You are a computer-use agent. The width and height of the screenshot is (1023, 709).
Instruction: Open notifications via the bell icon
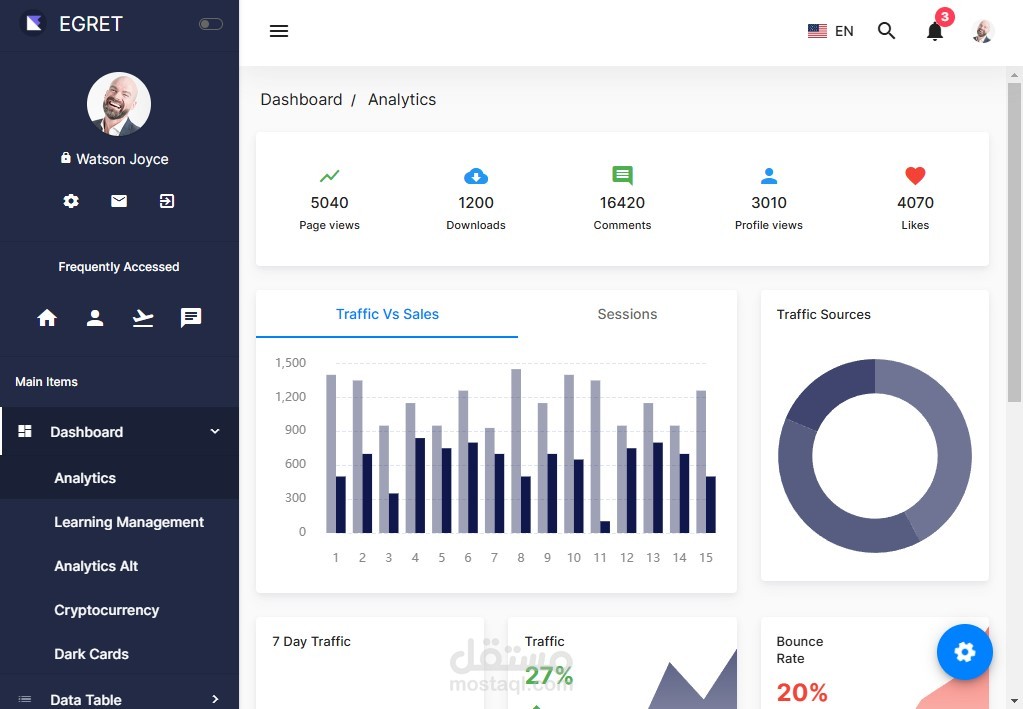click(933, 31)
